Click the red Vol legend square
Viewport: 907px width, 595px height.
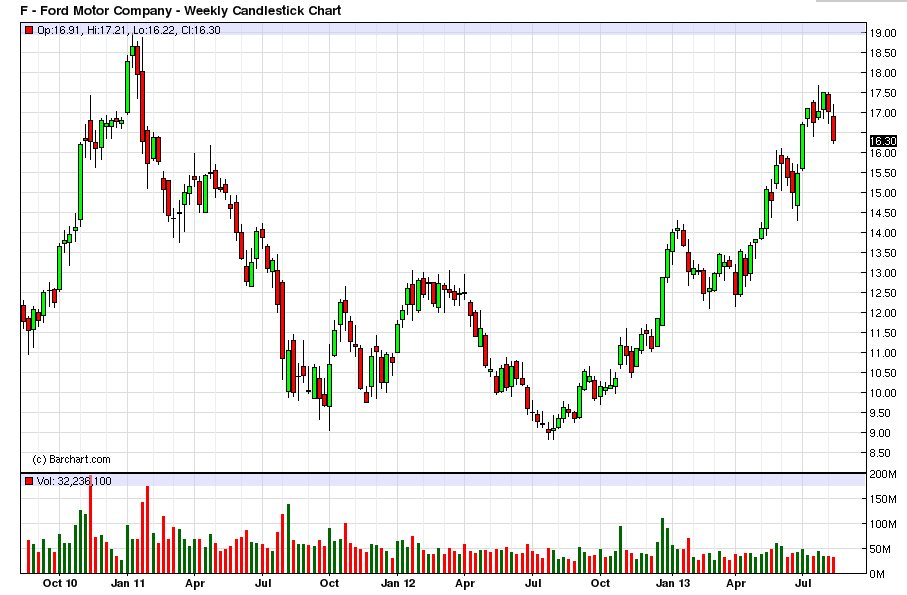(x=29, y=481)
